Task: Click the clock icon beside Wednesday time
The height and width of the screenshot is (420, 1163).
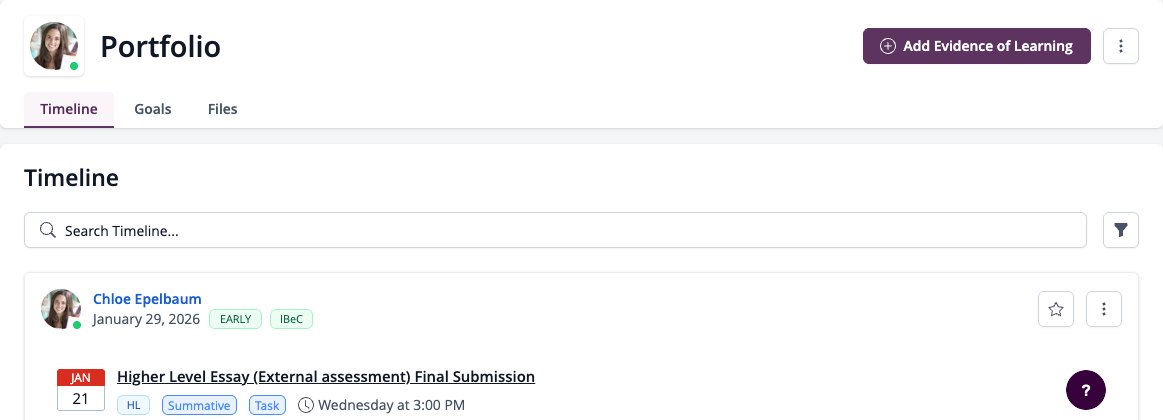Action: [x=306, y=405]
